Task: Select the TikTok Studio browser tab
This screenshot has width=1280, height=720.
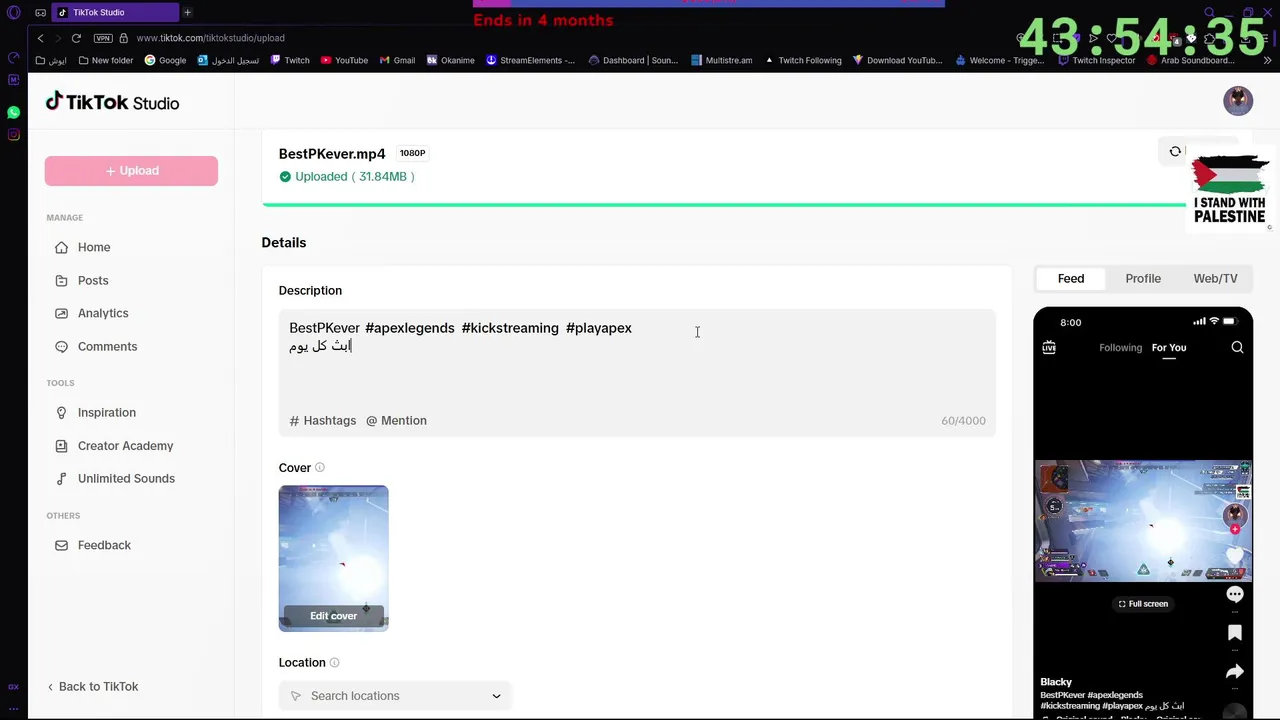Action: click(x=115, y=12)
